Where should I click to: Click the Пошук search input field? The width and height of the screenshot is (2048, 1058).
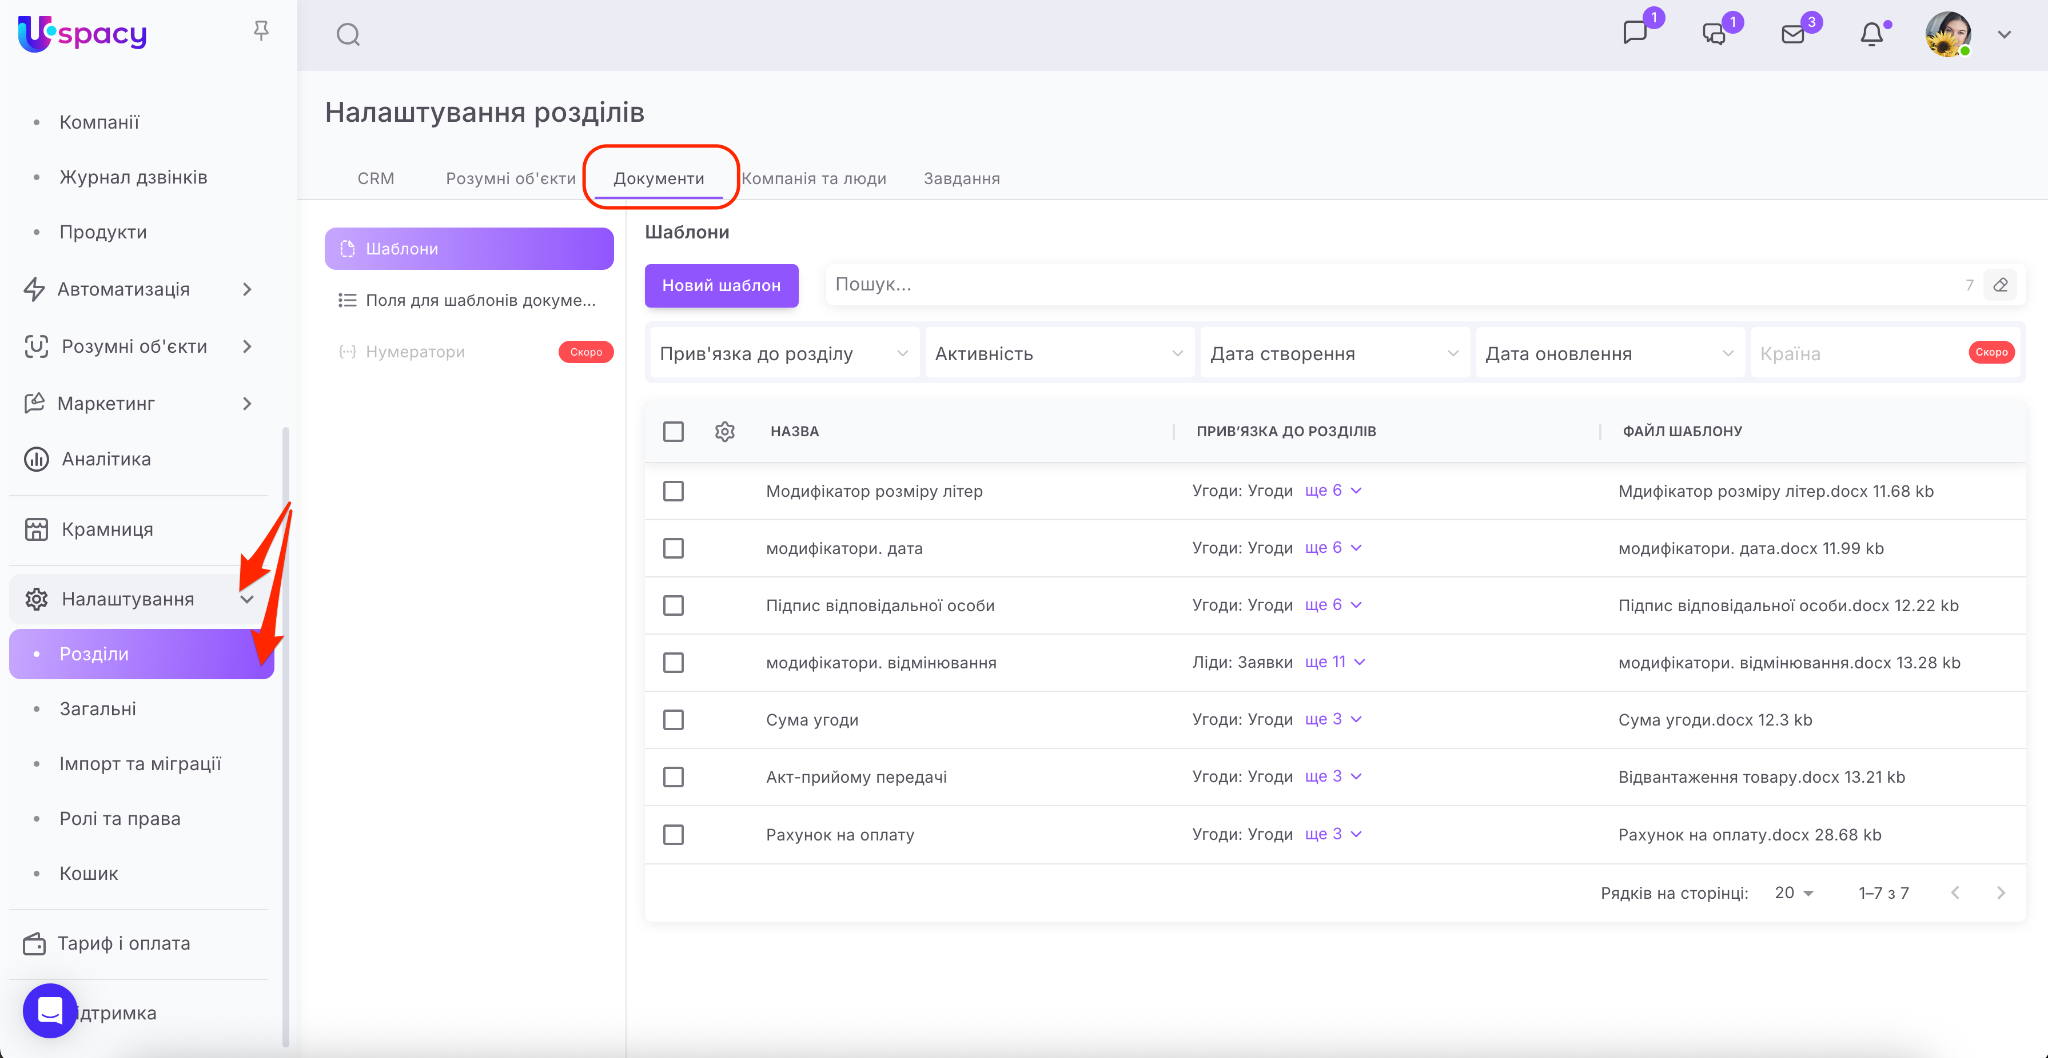[1390, 285]
